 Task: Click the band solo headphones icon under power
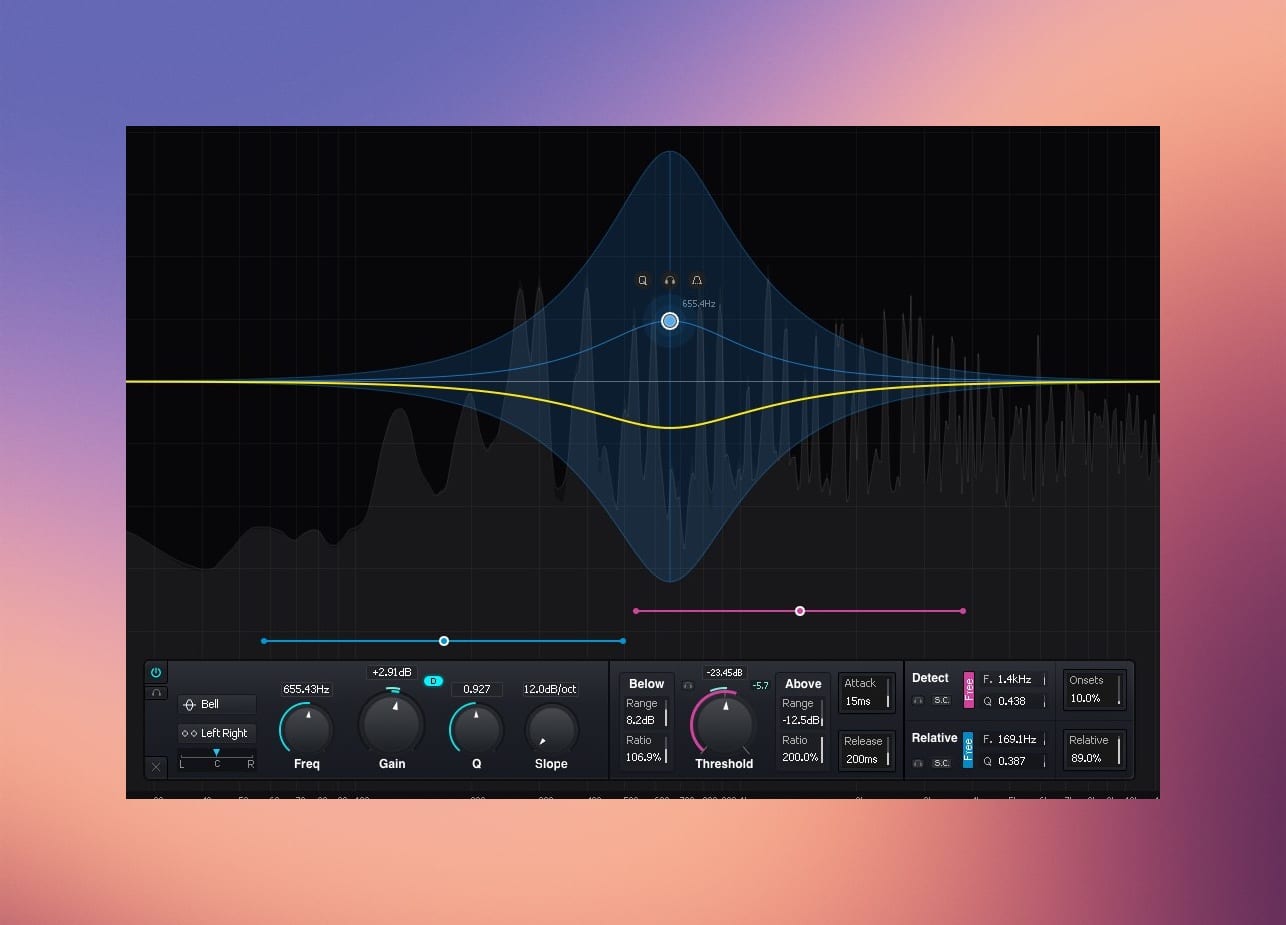(x=156, y=693)
